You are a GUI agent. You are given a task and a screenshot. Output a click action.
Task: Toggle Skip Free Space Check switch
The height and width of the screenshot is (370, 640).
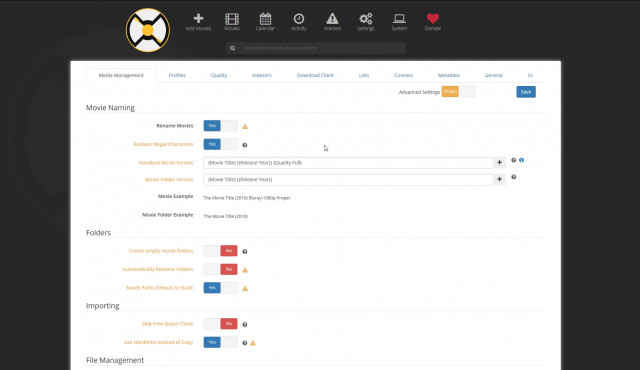(x=220, y=323)
